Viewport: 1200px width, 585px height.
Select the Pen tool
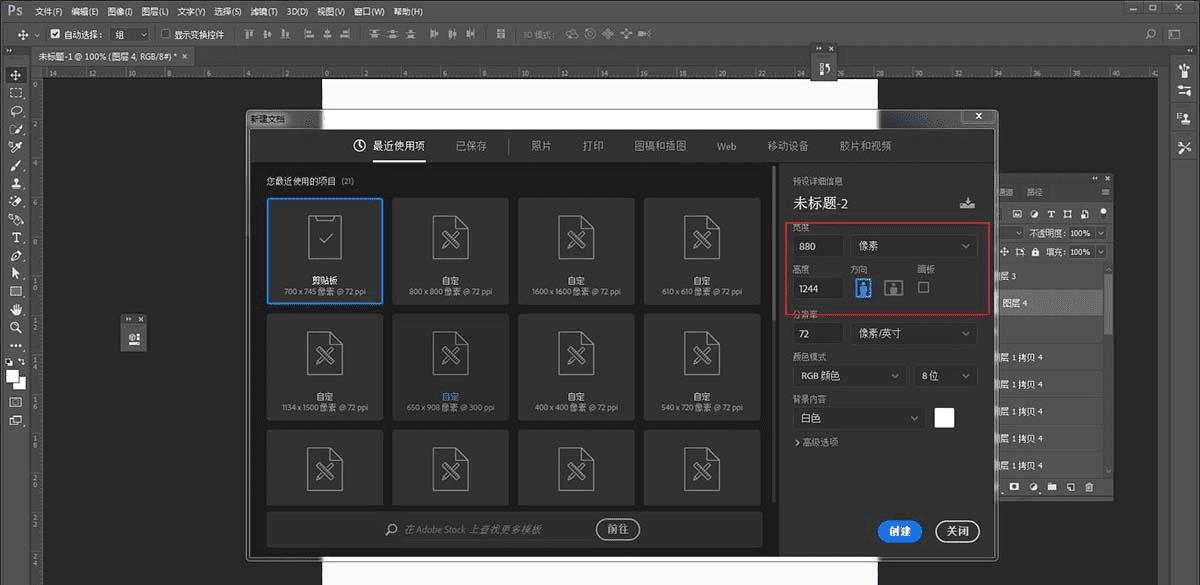16,255
